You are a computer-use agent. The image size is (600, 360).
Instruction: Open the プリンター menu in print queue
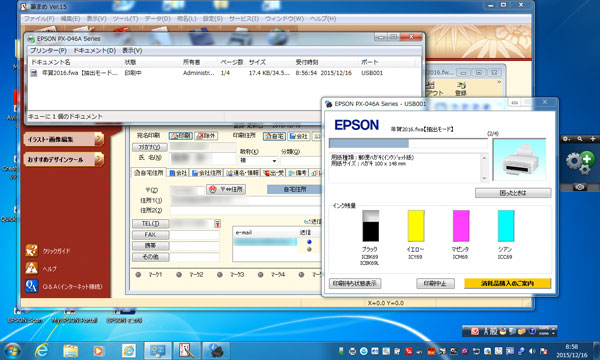[x=48, y=50]
